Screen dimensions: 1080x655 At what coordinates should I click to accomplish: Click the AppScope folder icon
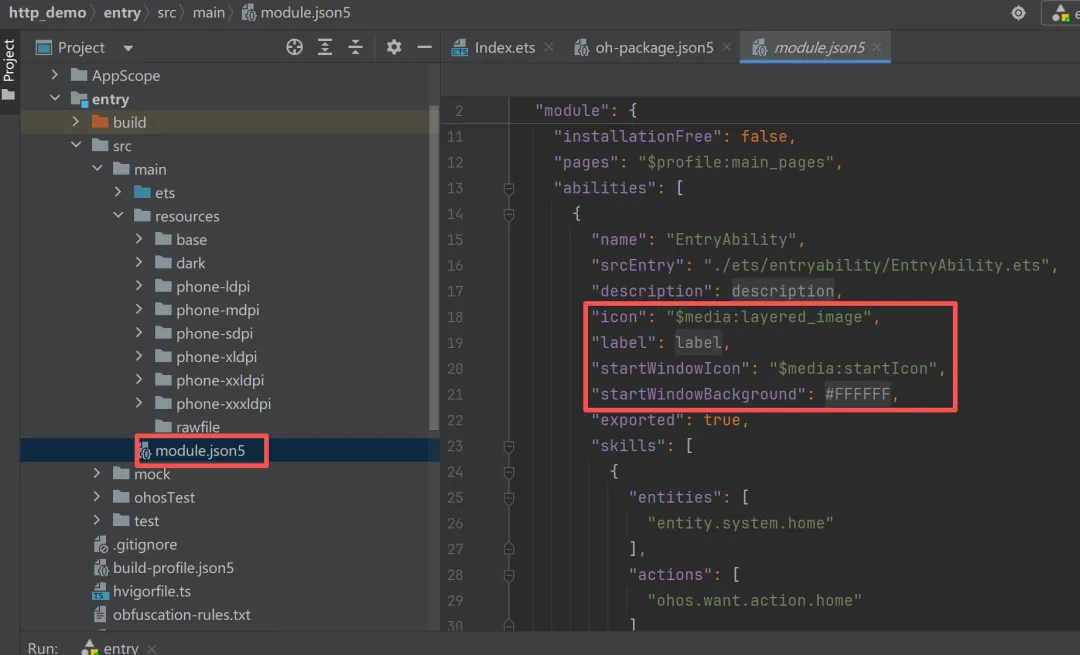click(x=79, y=74)
